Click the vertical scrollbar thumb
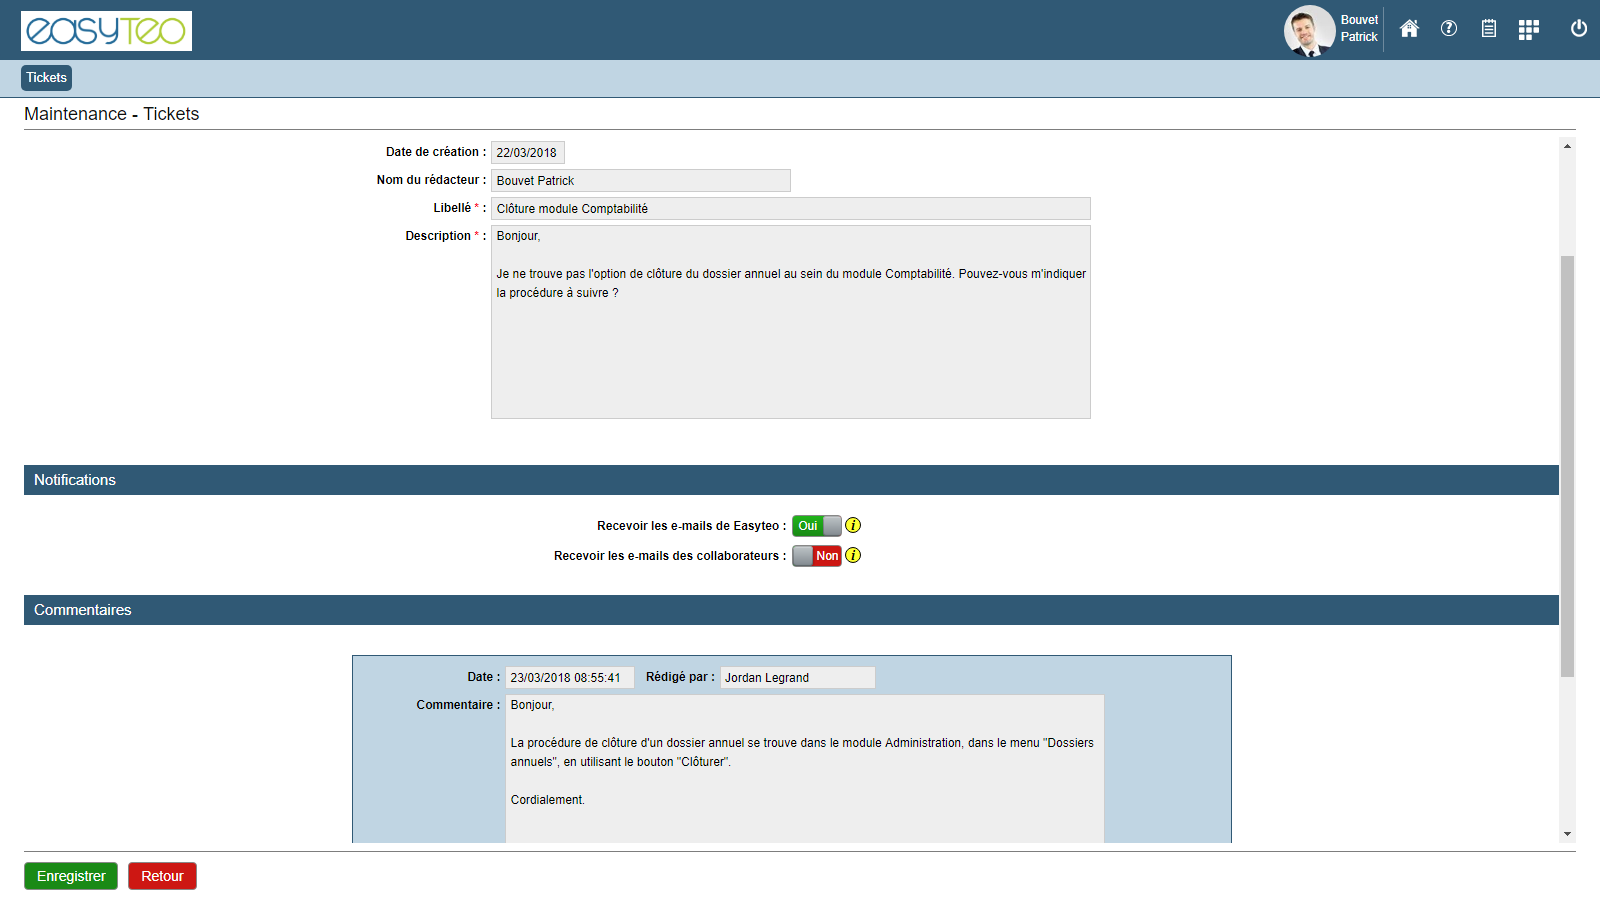The height and width of the screenshot is (900, 1600). coord(1567,465)
